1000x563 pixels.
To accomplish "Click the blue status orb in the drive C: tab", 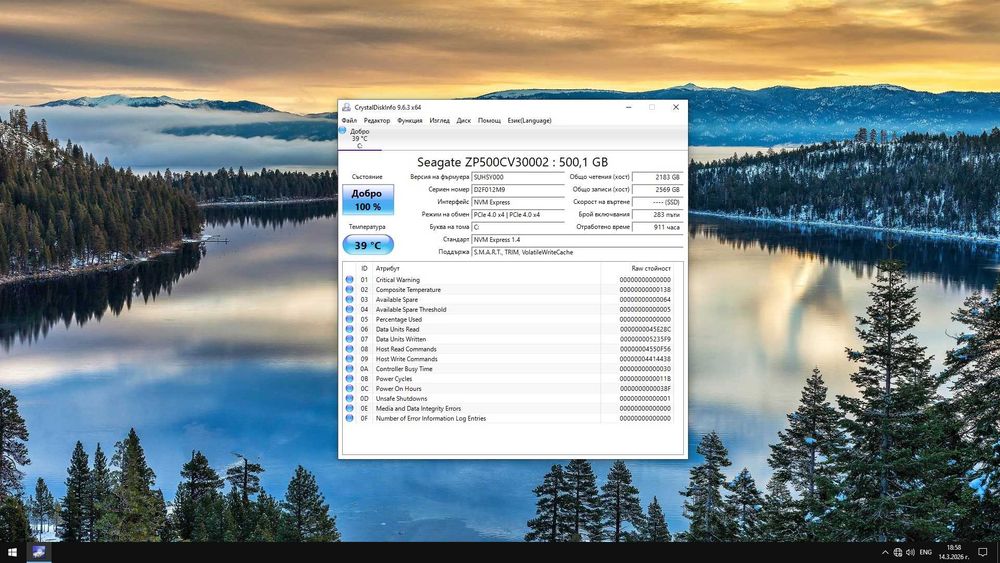I will click(342, 130).
